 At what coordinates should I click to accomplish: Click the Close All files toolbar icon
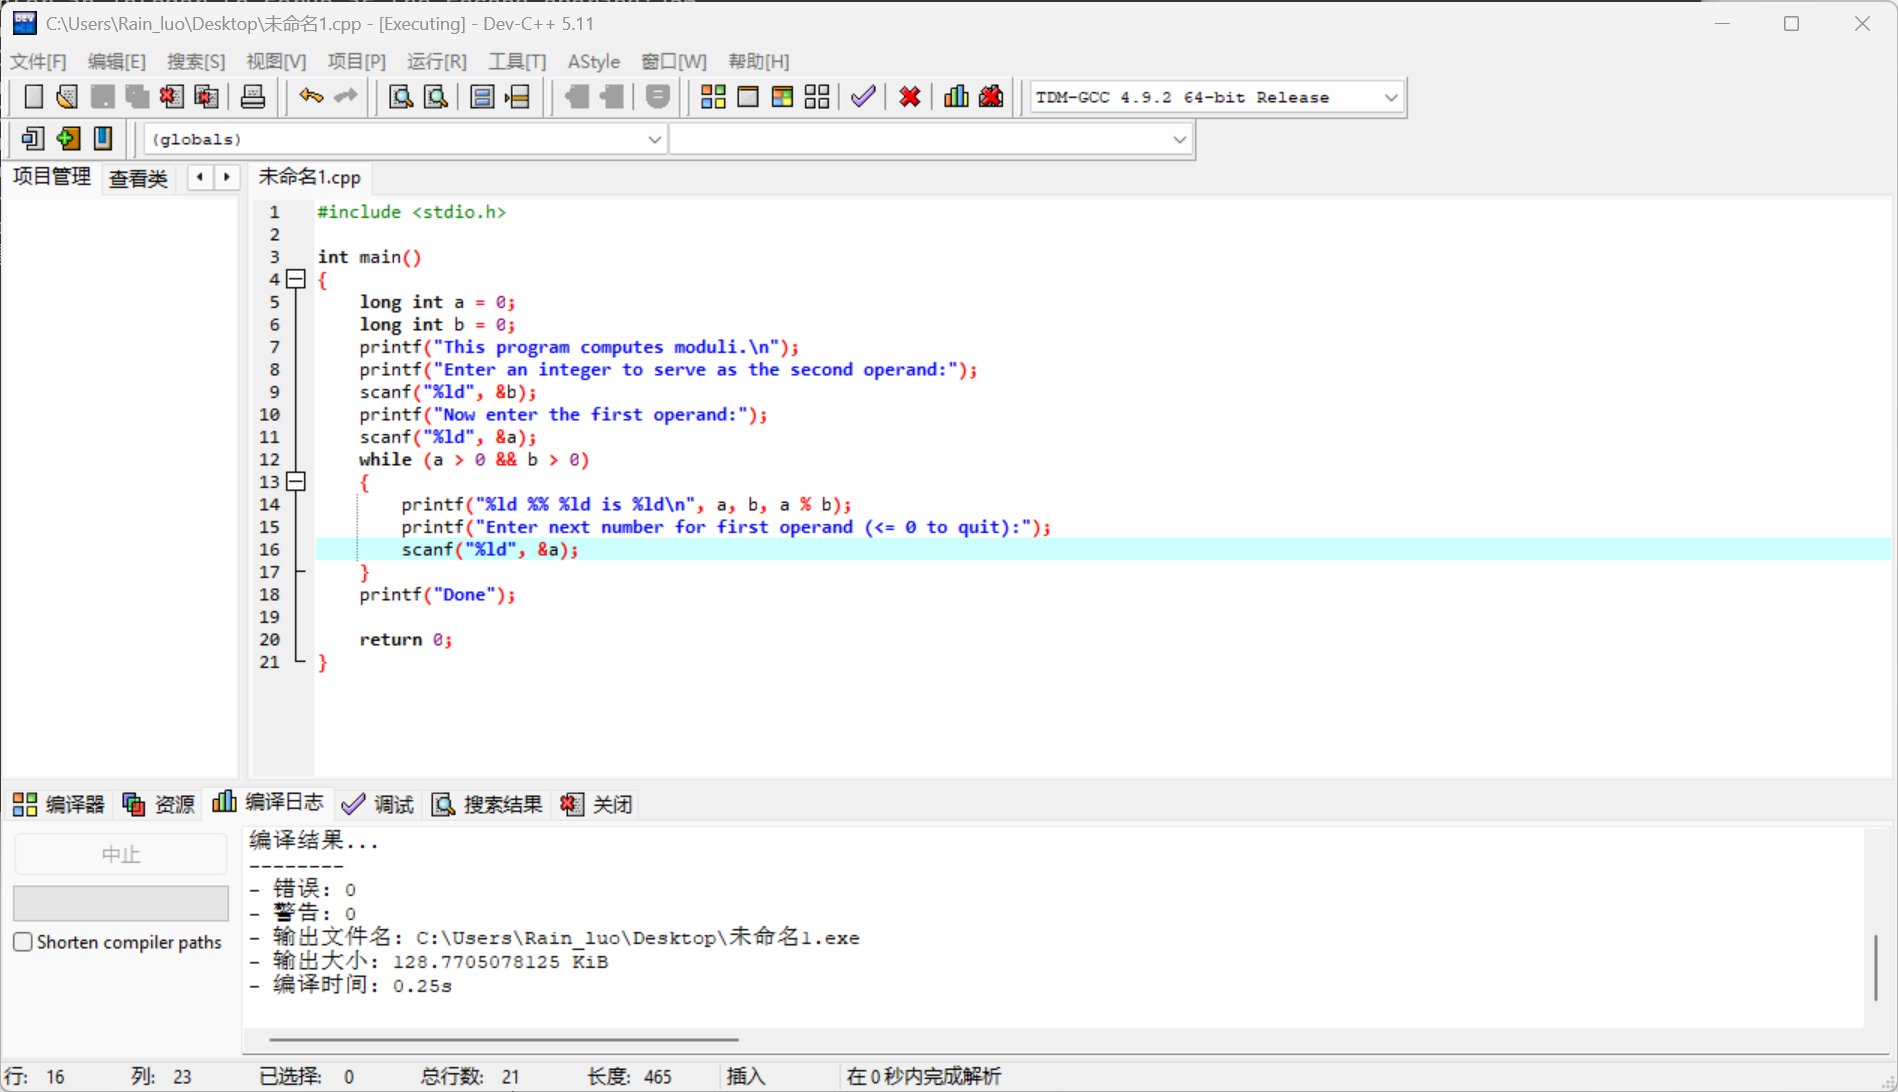click(206, 97)
